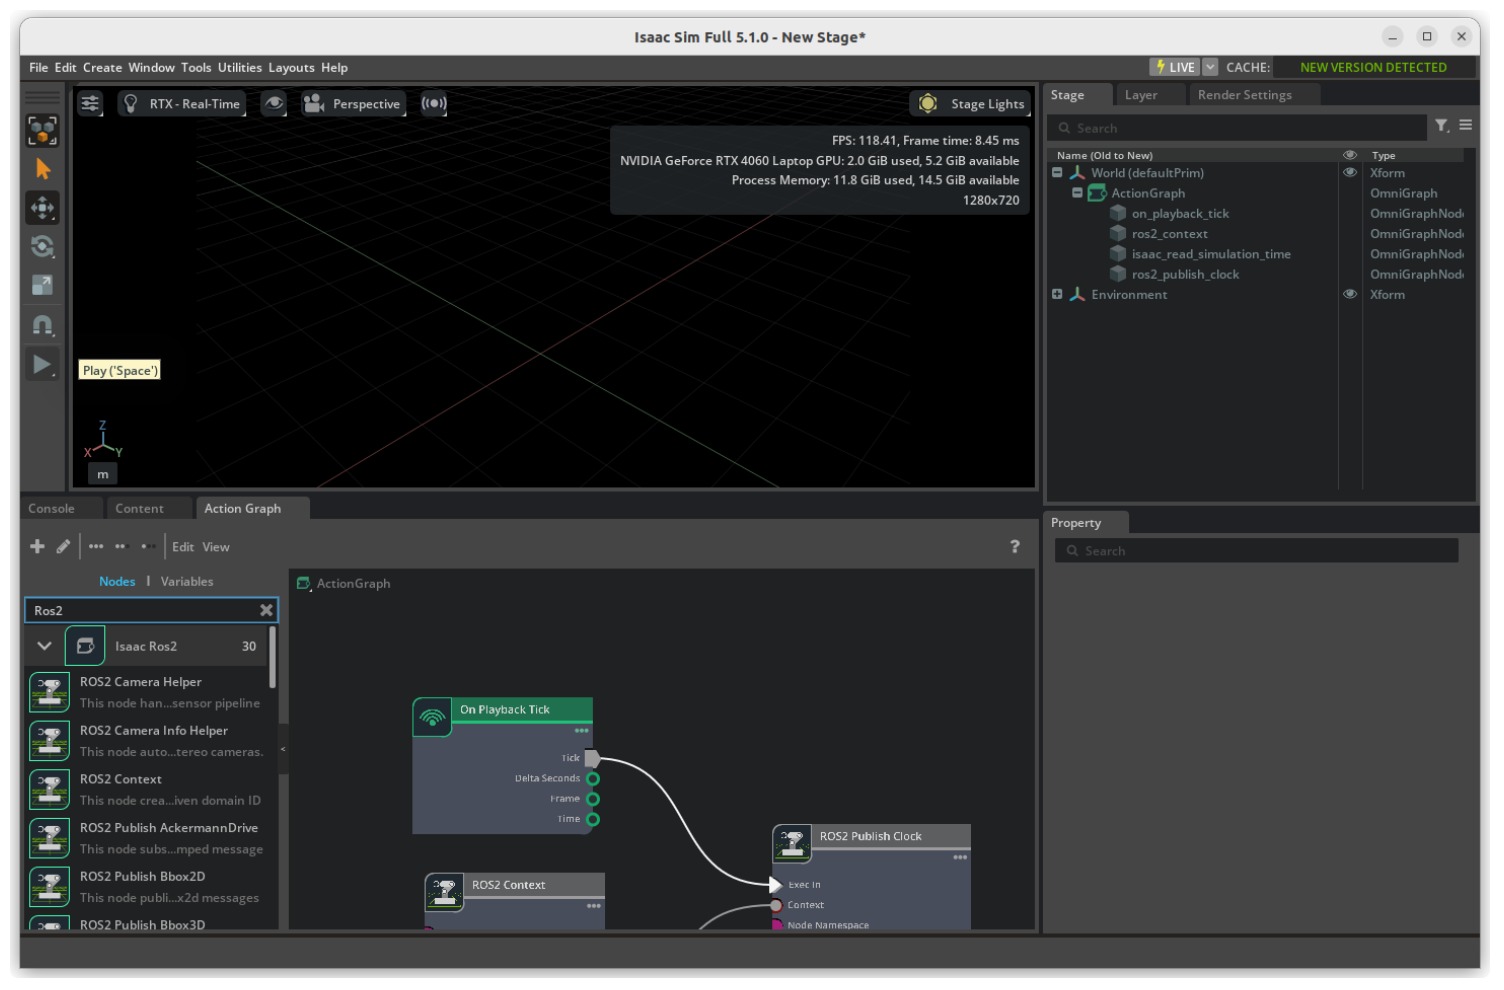Open the Layouts menu
Screen dimensions: 1504x990
291,68
